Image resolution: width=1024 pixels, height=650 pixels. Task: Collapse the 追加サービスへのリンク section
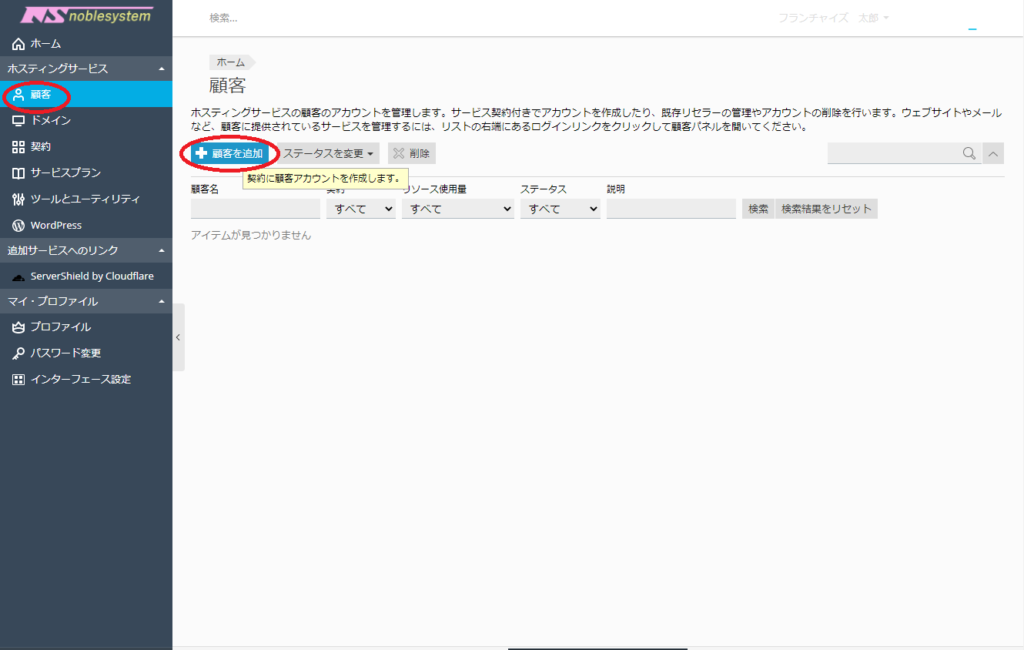click(x=162, y=250)
